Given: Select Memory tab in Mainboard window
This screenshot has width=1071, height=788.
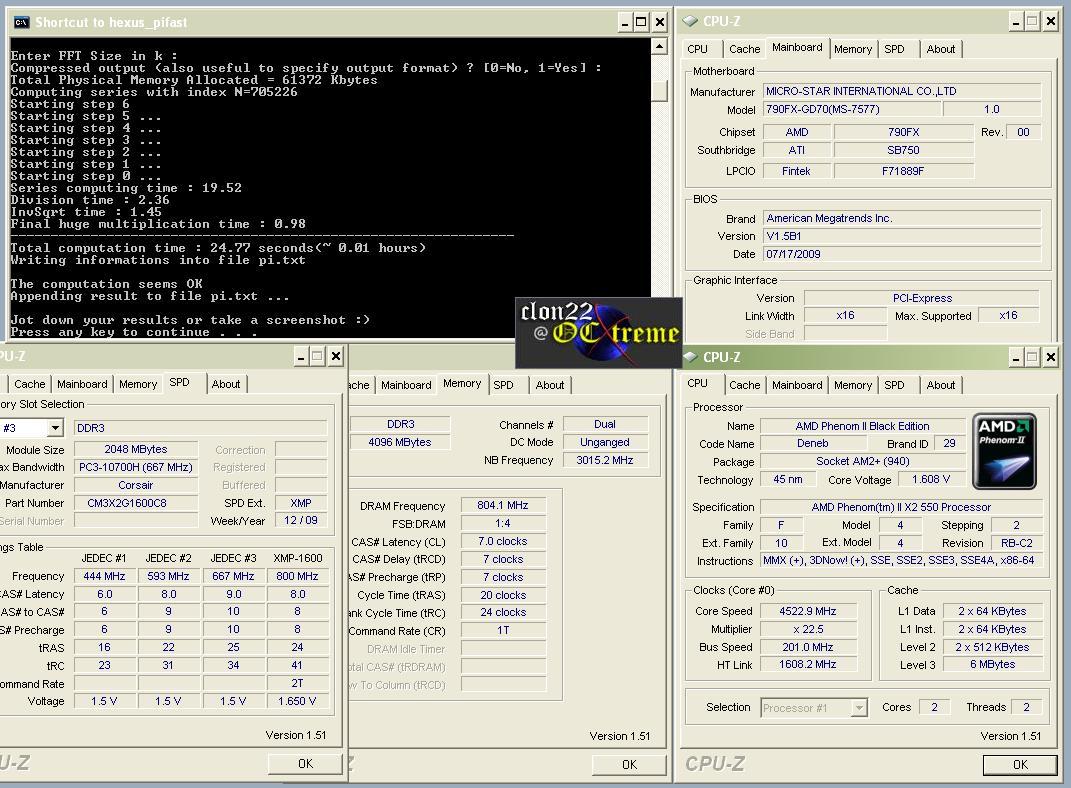Looking at the screenshot, I should (x=852, y=49).
